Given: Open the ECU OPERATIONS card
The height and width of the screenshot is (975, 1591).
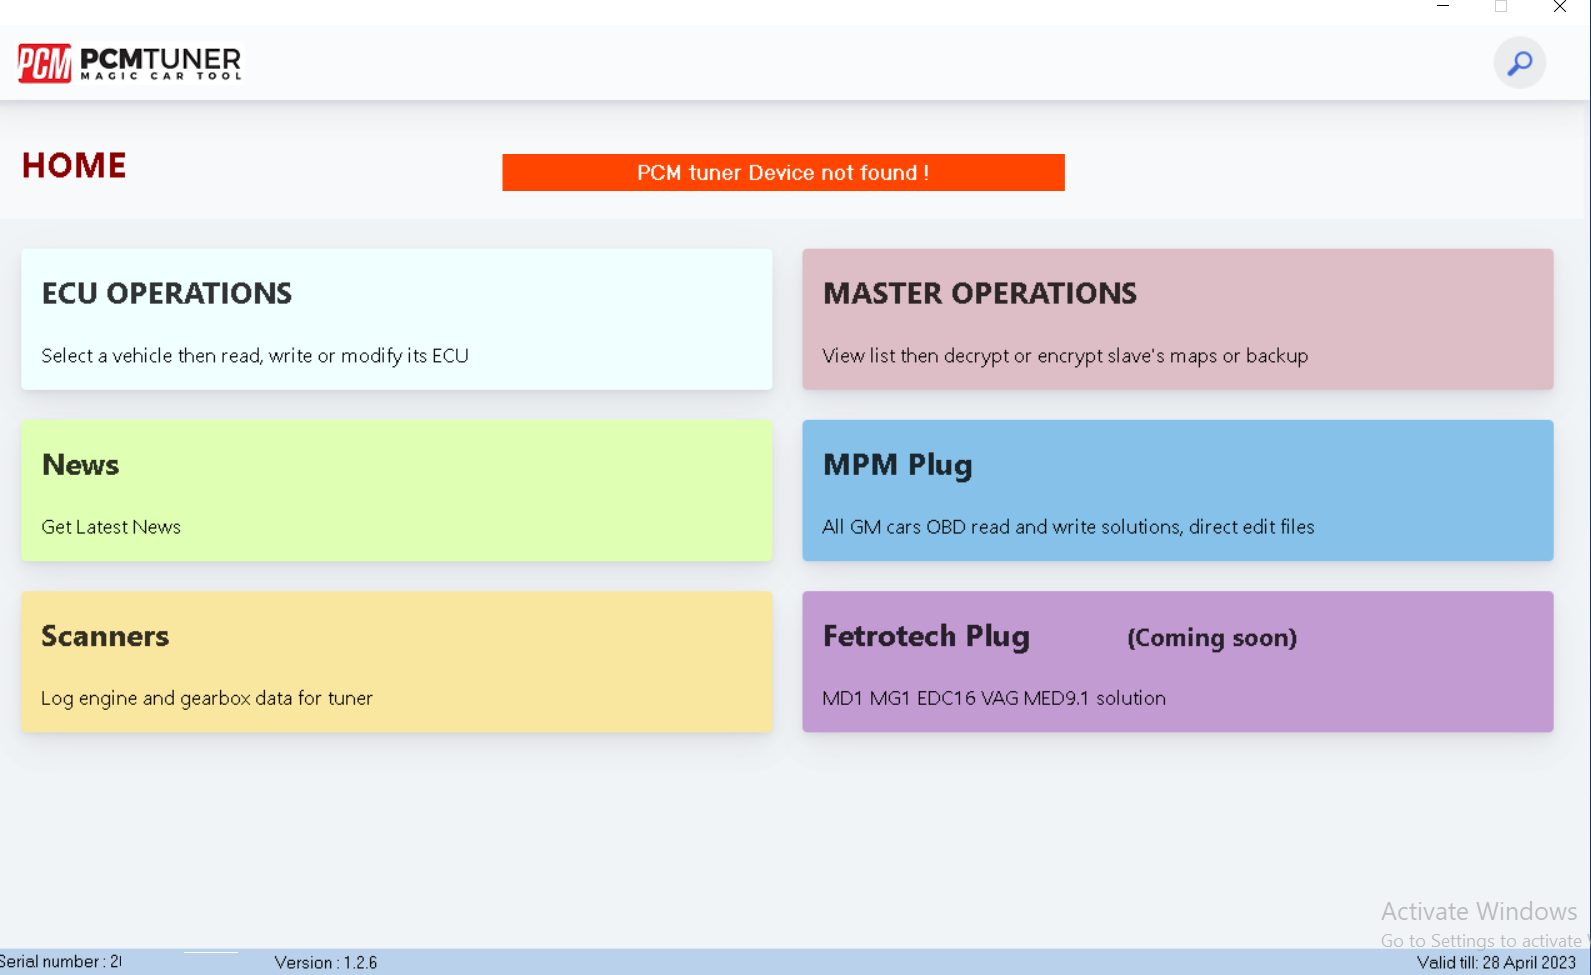Looking at the screenshot, I should pos(397,319).
